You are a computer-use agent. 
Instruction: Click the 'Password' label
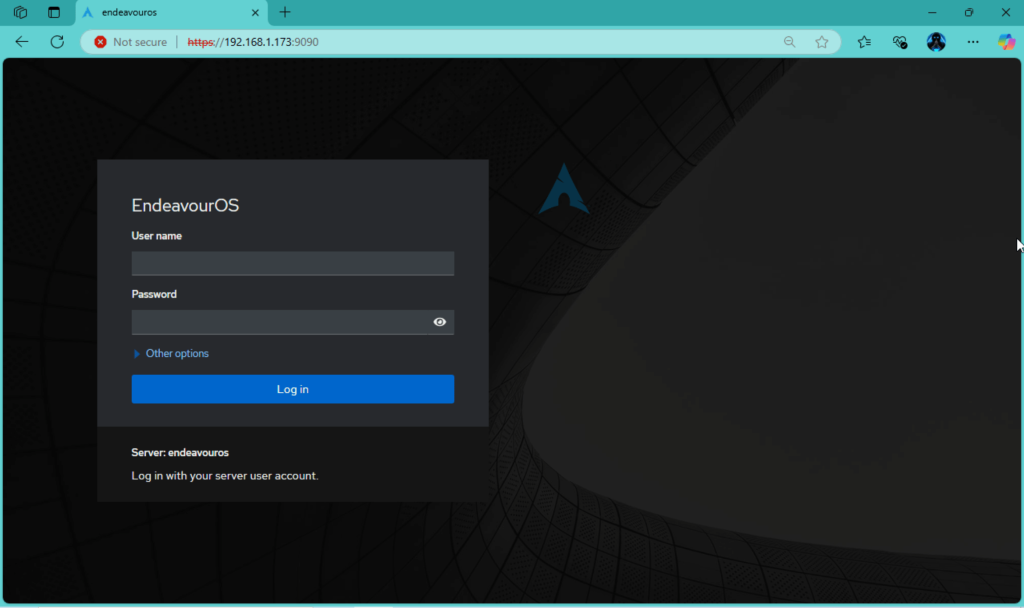pyautogui.click(x=154, y=295)
